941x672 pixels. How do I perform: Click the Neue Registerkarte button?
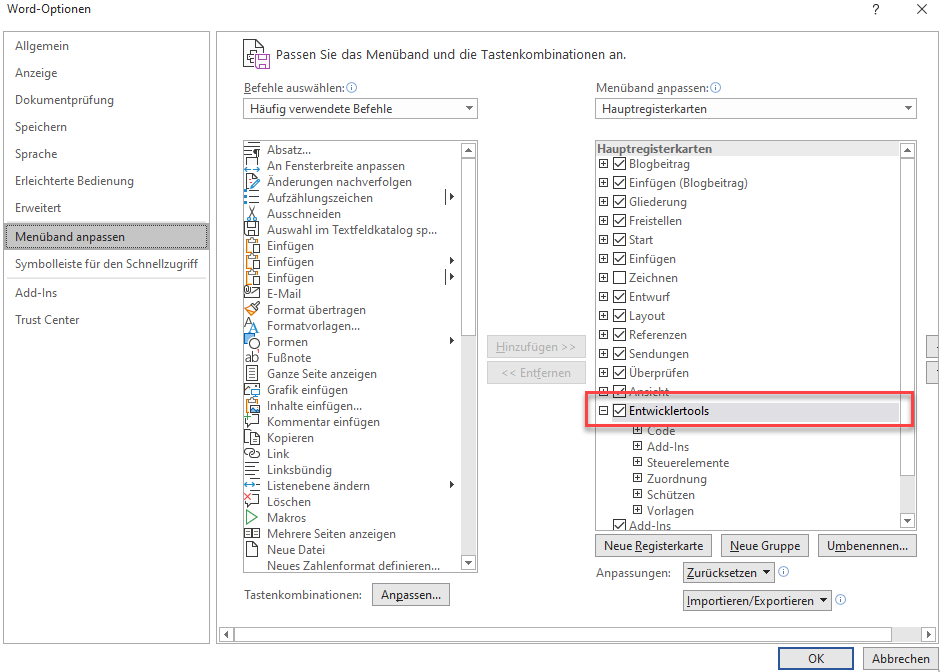tap(654, 546)
